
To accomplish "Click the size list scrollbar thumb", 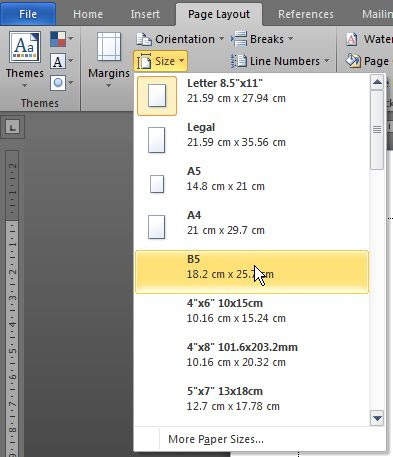I will 377,130.
